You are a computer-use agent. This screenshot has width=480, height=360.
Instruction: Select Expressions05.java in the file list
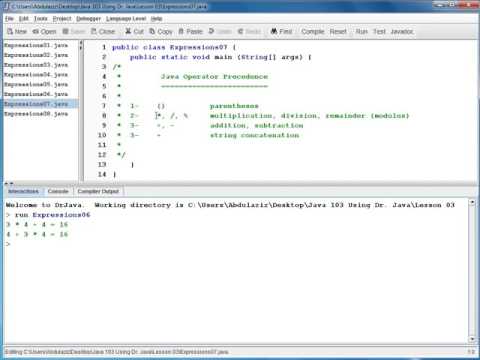(x=36, y=84)
